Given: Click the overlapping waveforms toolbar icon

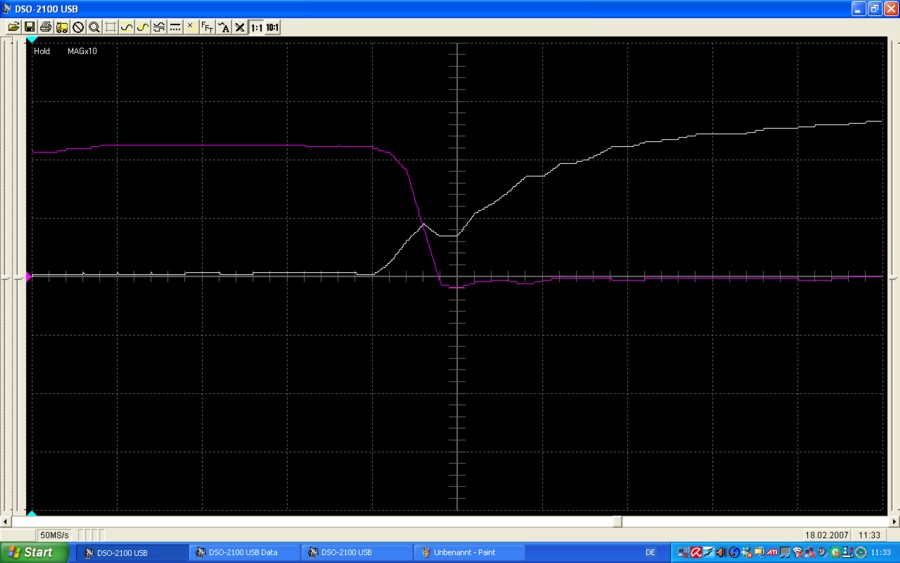Looking at the screenshot, I should 158,27.
